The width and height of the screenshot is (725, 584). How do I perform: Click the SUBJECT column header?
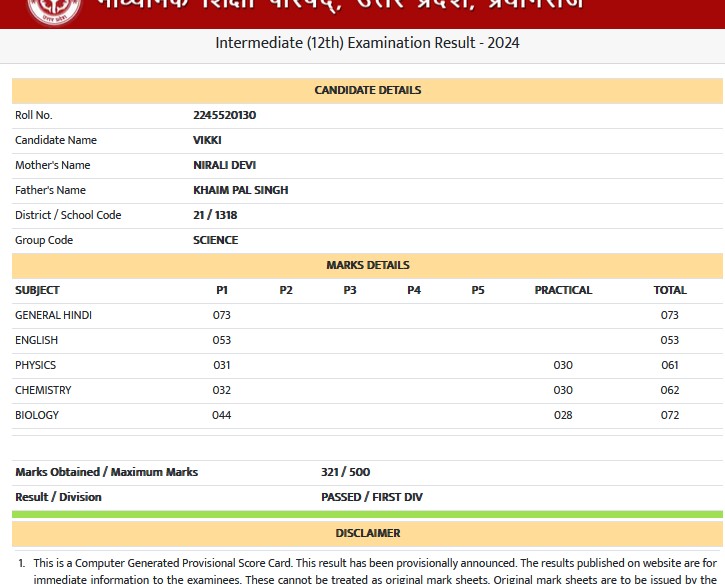coord(37,290)
